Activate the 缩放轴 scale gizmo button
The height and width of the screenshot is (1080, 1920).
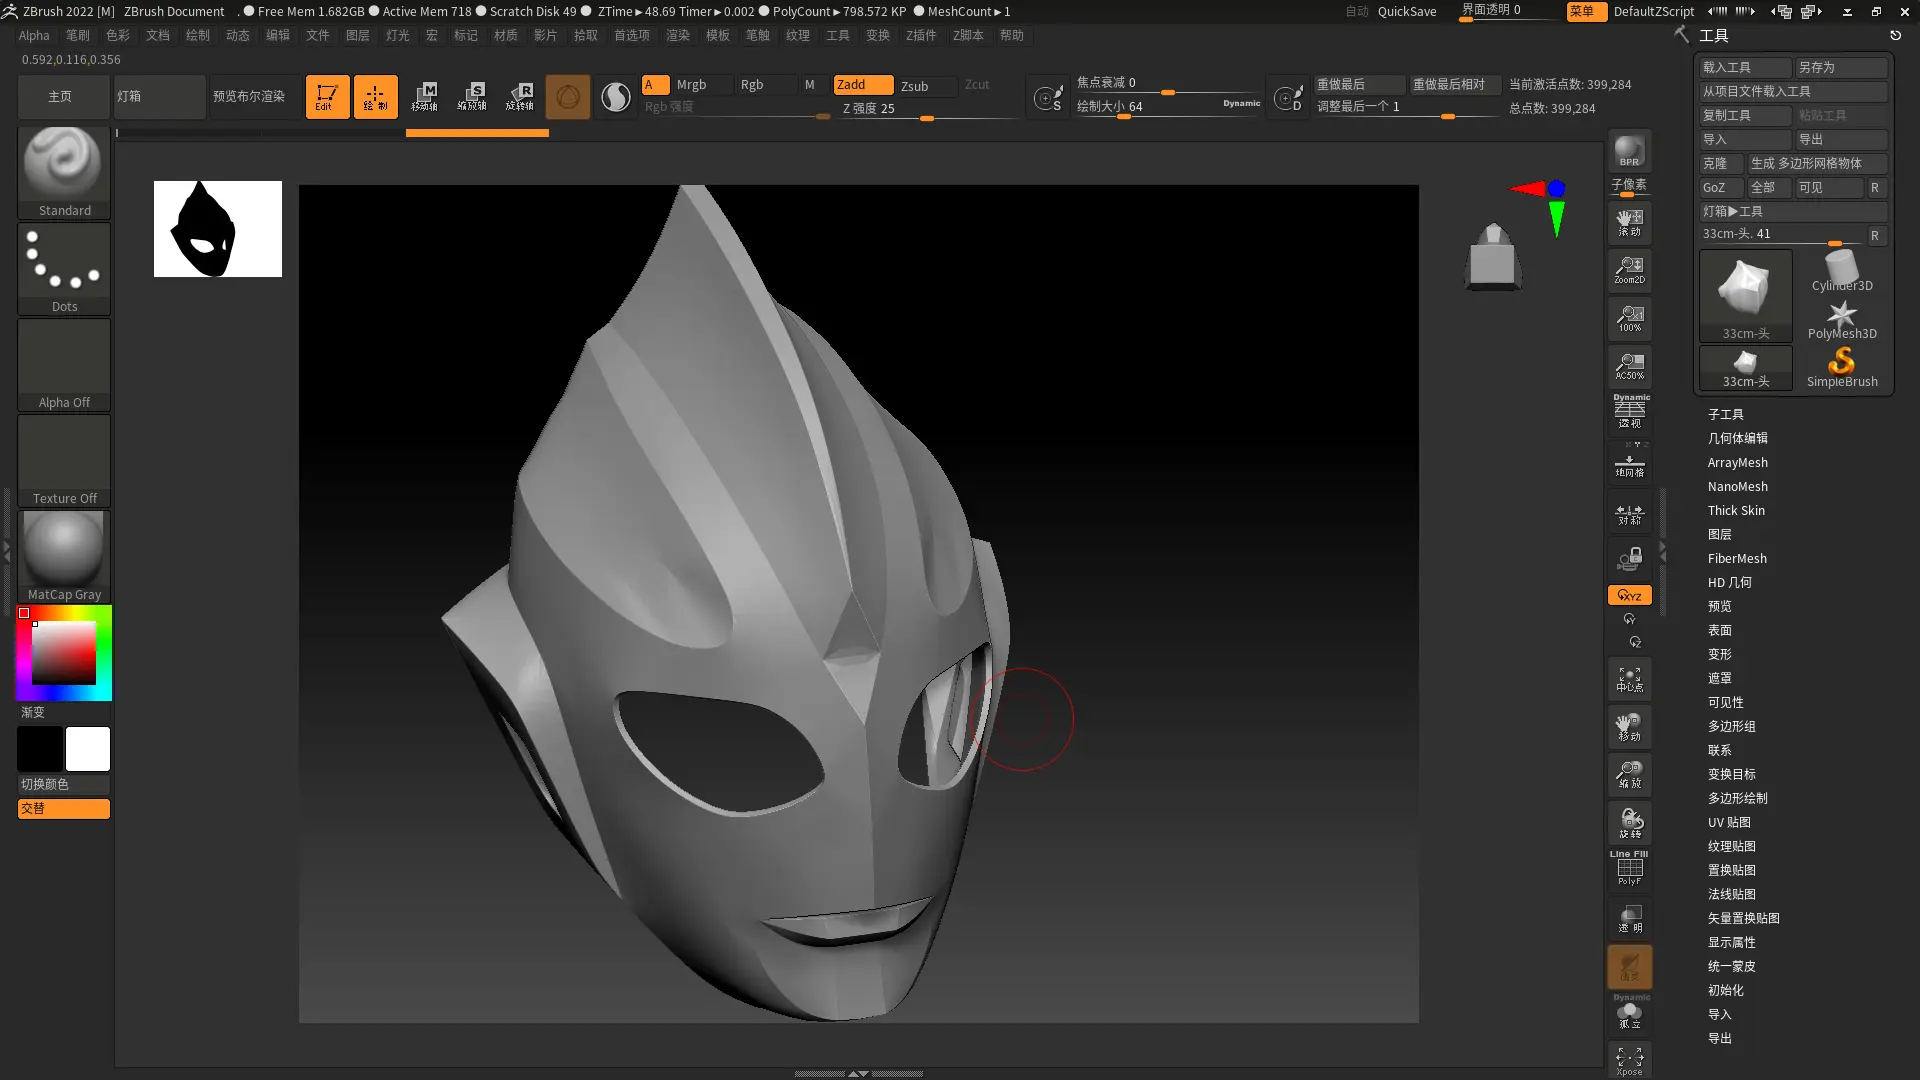point(472,97)
